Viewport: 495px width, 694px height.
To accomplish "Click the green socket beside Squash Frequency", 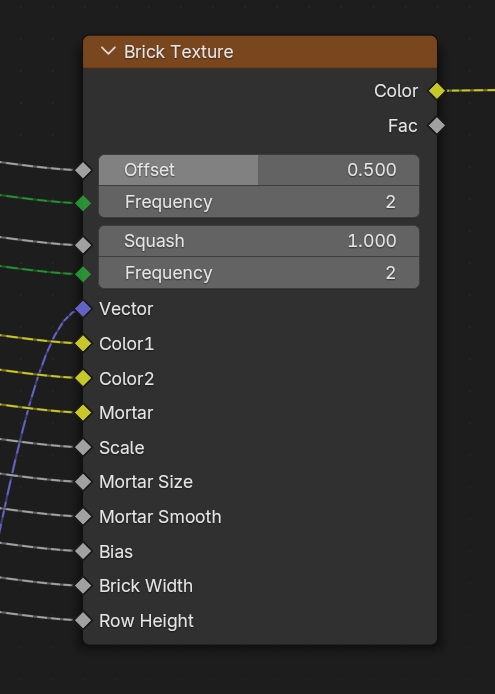I will [83, 274].
